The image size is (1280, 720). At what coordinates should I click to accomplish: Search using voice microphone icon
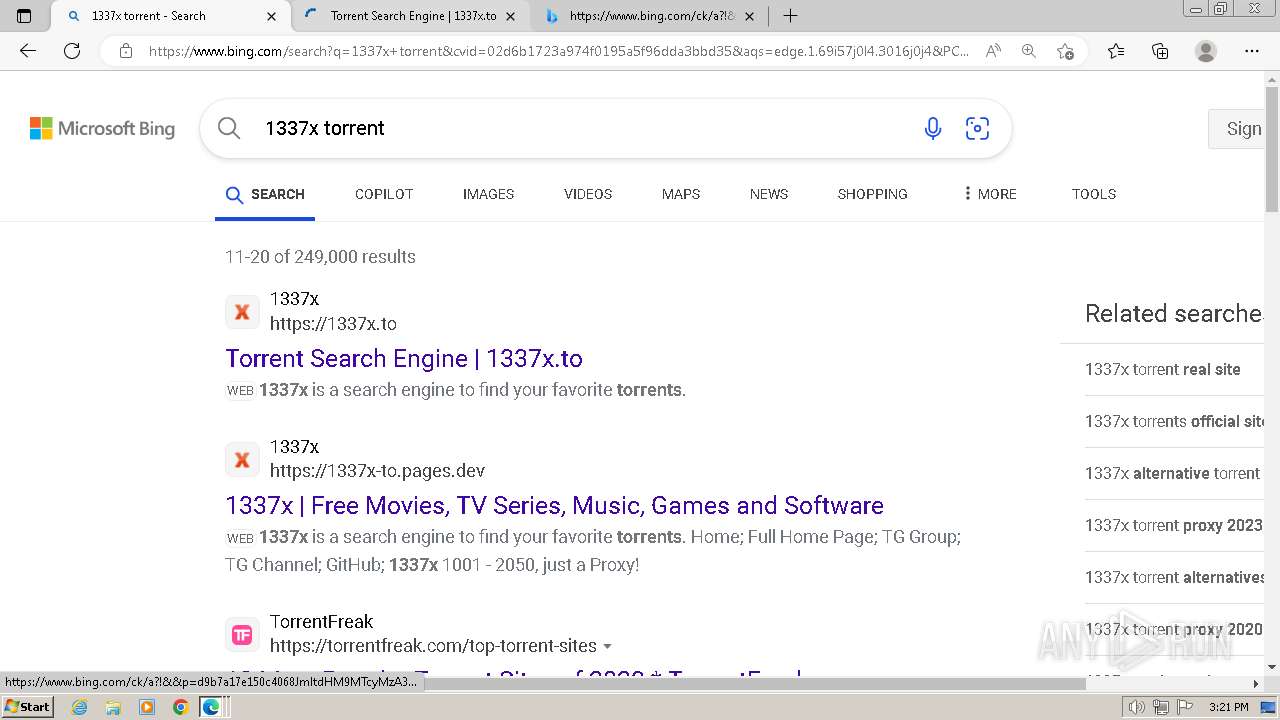(x=933, y=128)
